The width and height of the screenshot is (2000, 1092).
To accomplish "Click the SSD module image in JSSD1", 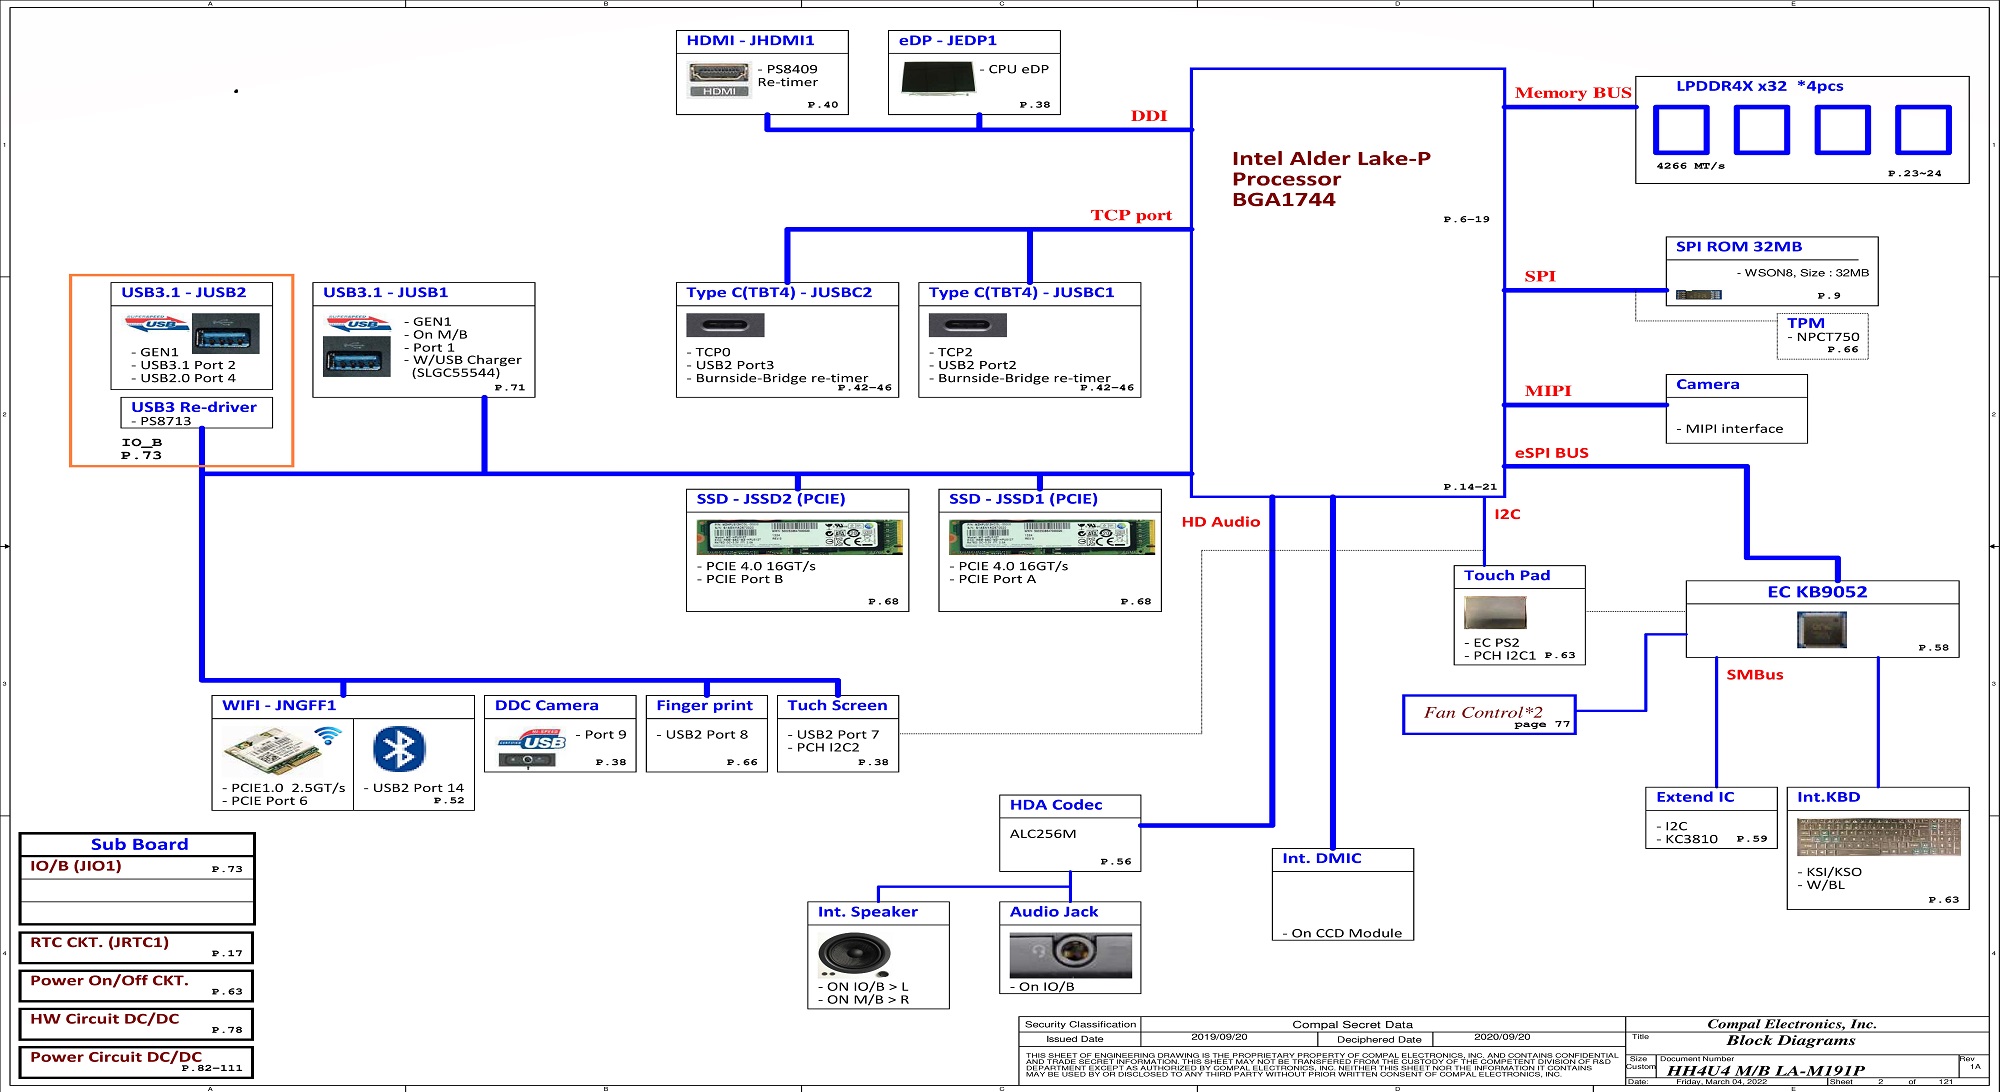I will (x=1051, y=537).
